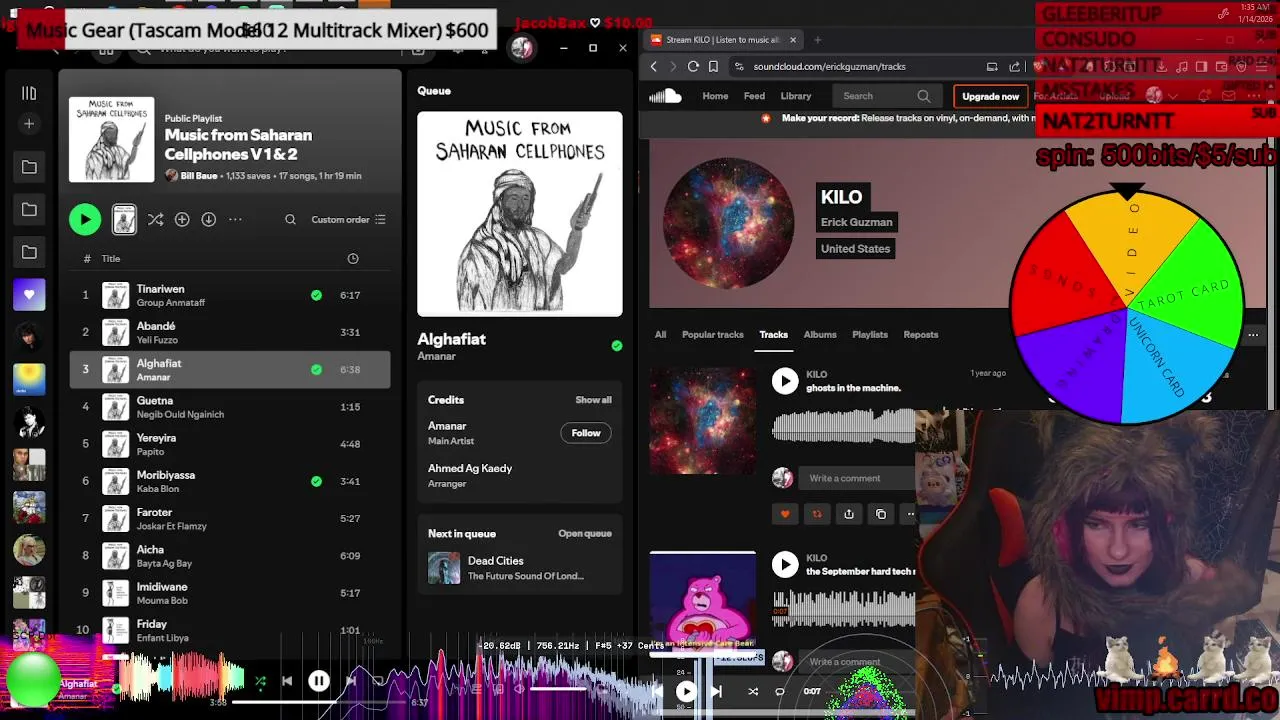Image resolution: width=1280 pixels, height=720 pixels.
Task: Click the playlist cover thumbnail in header
Action: [x=112, y=140]
